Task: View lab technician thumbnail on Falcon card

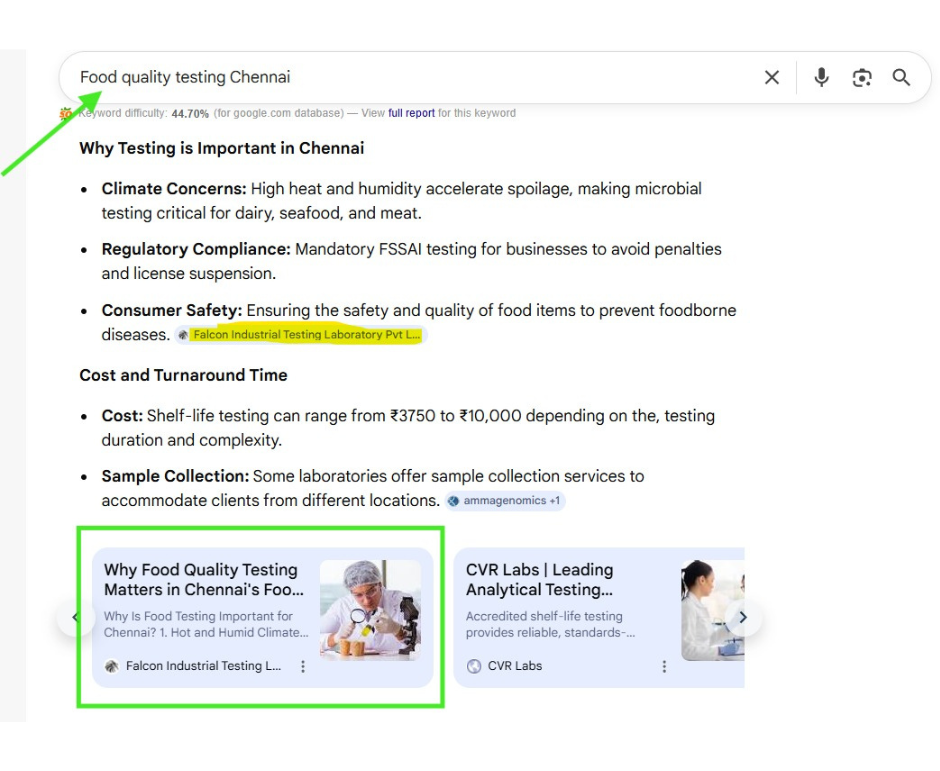Action: point(370,610)
